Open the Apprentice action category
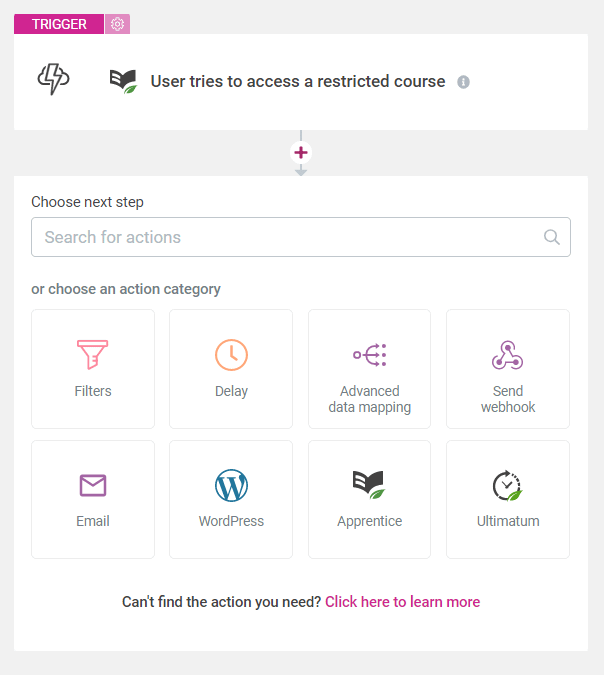This screenshot has width=604, height=675. (x=369, y=499)
